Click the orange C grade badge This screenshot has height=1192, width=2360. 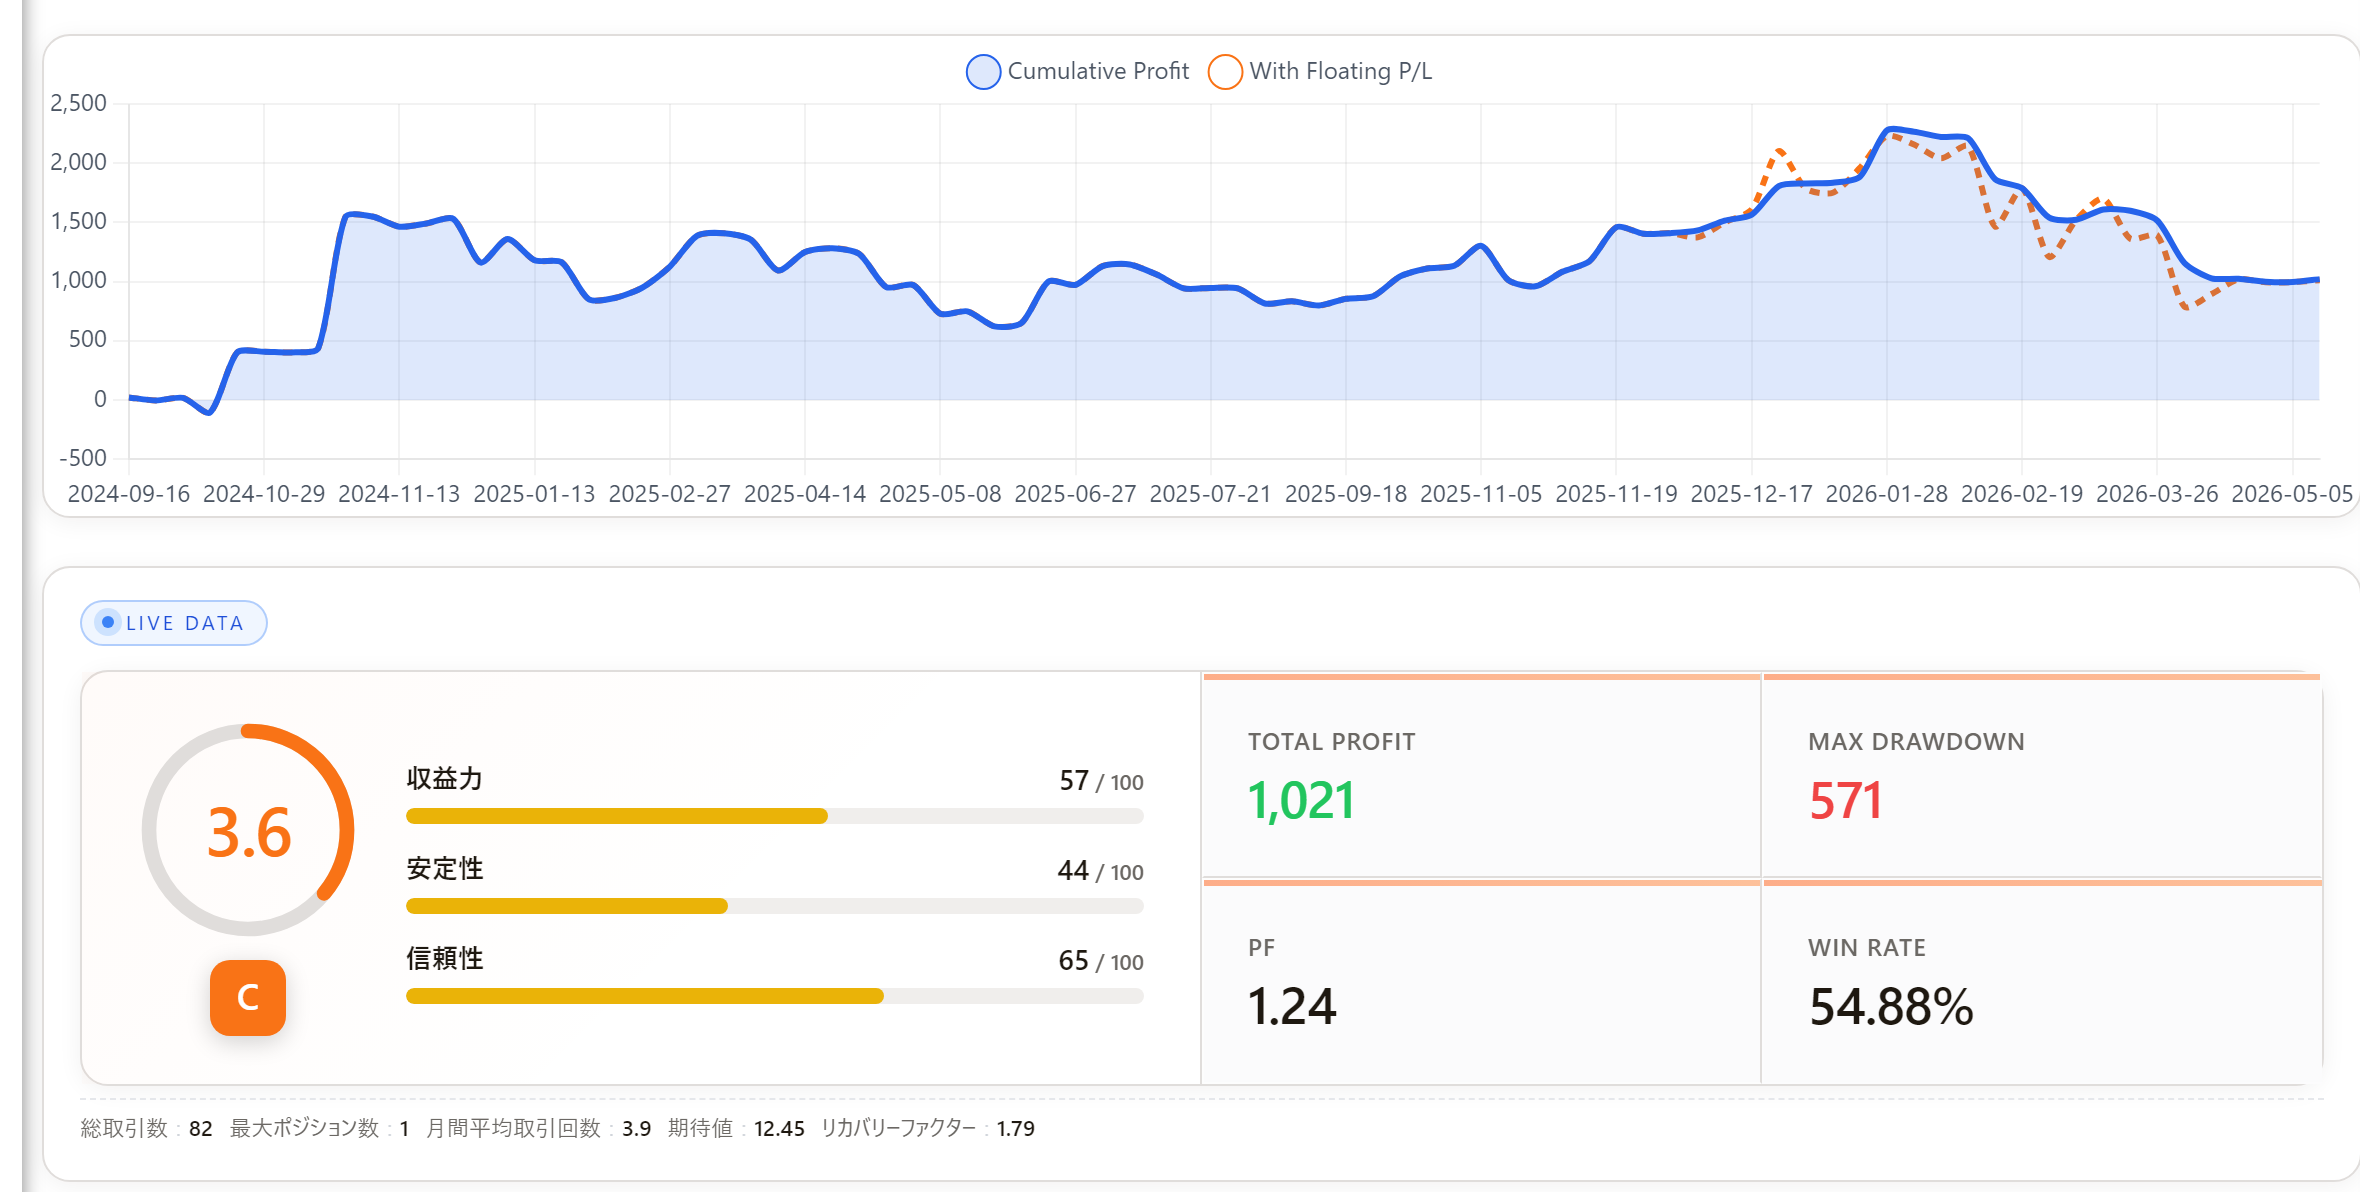[x=248, y=998]
